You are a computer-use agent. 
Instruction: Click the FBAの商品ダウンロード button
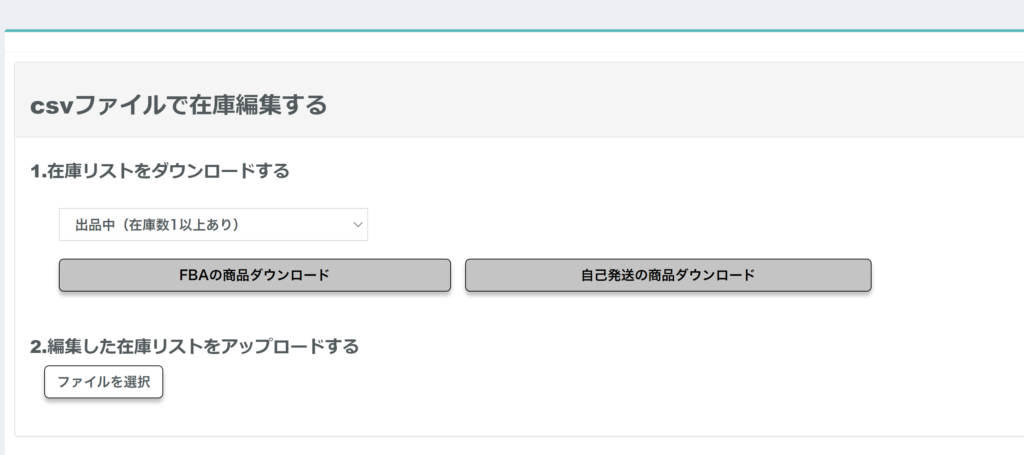click(x=254, y=275)
